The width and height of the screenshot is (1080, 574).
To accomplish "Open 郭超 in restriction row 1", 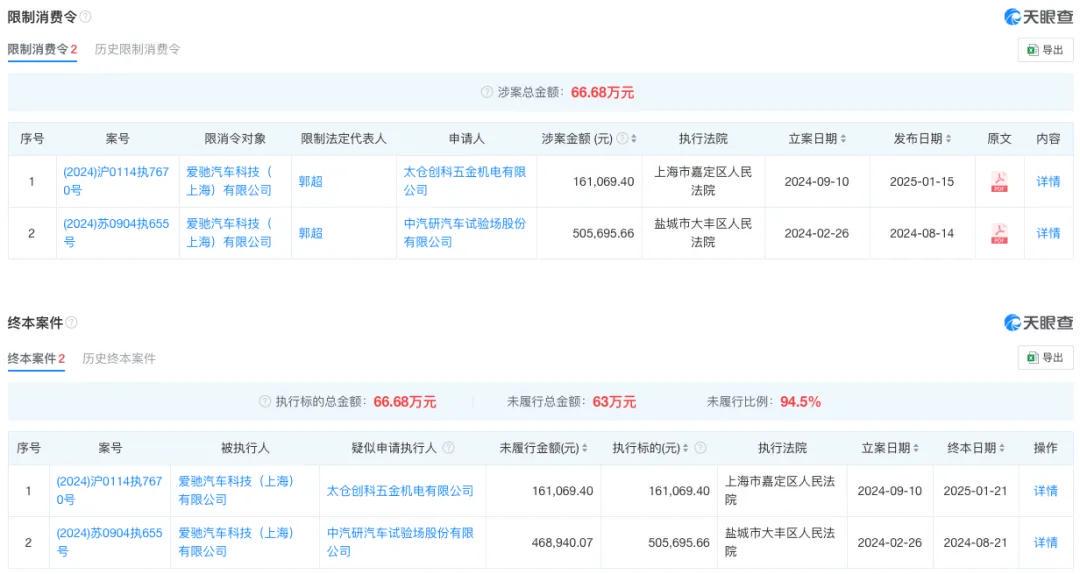I will click(x=311, y=182).
